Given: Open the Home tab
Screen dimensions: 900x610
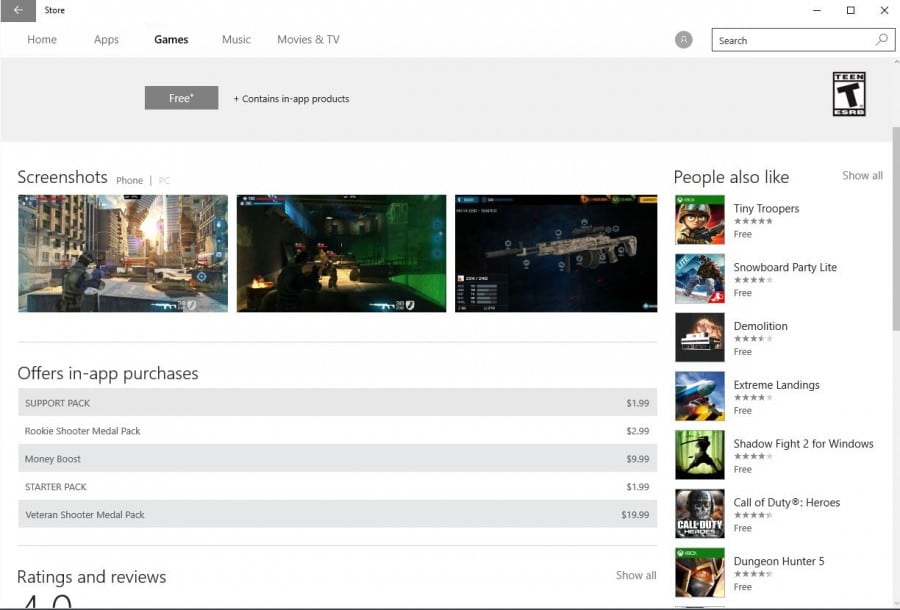Looking at the screenshot, I should [x=41, y=39].
